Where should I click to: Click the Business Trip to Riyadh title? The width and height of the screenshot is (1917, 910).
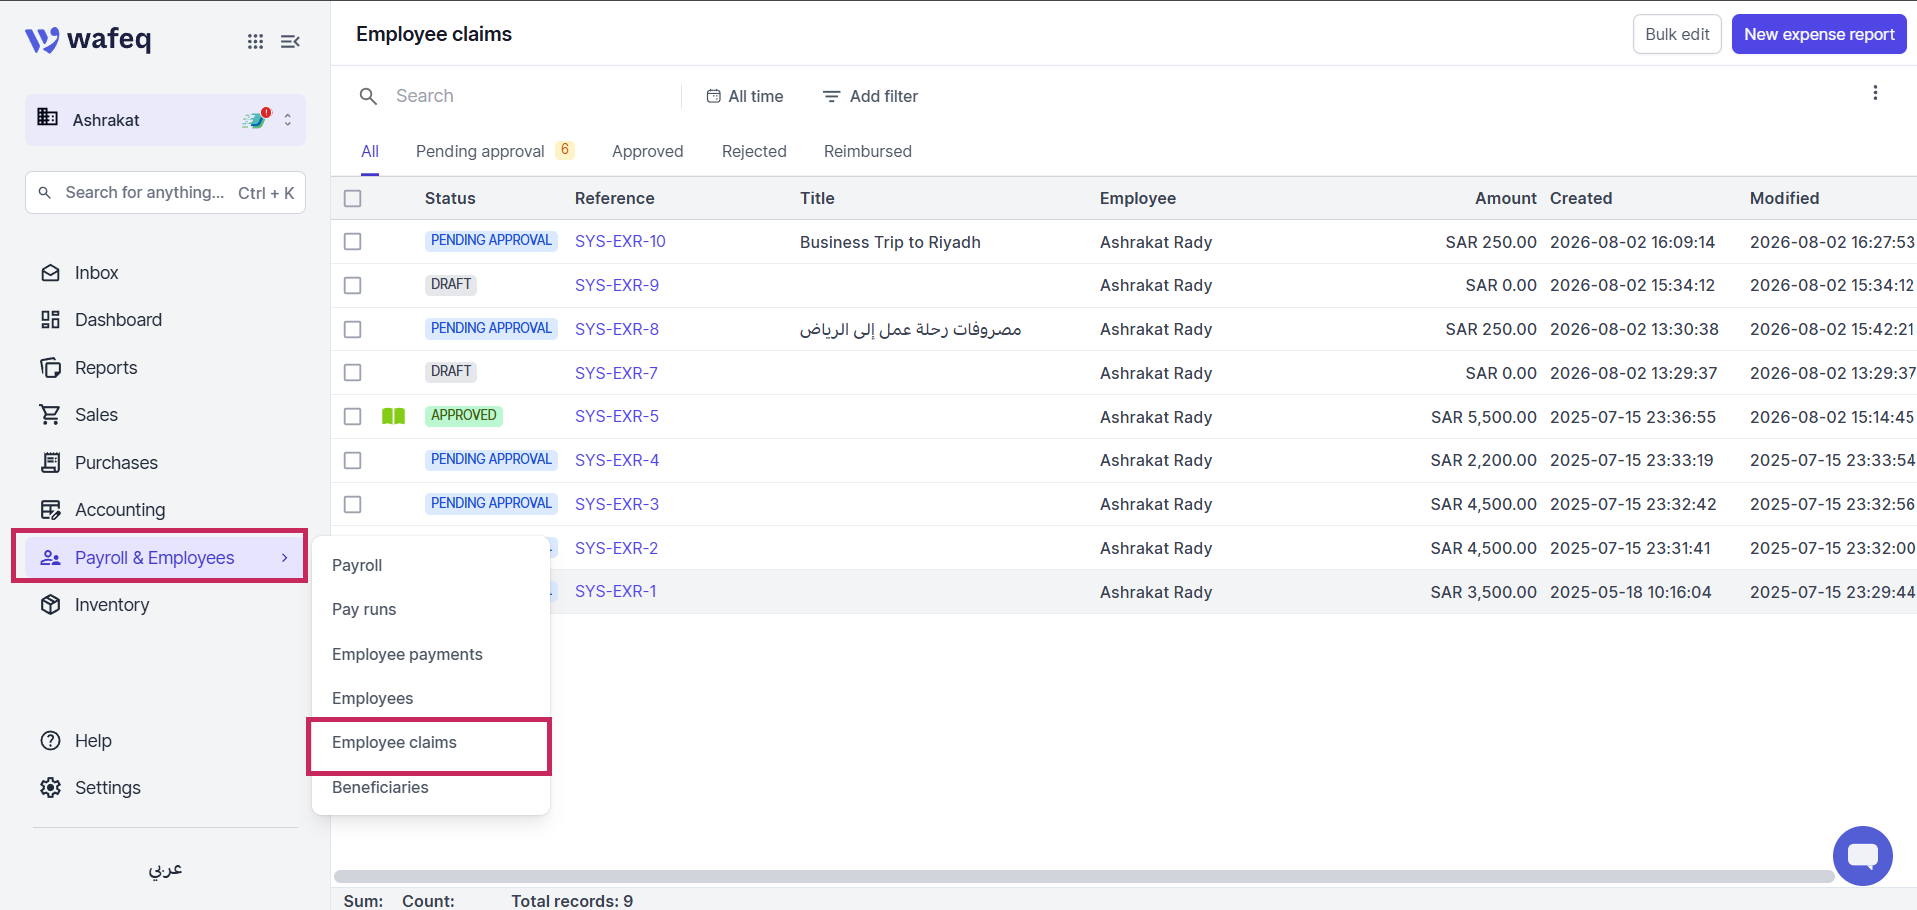click(x=890, y=242)
